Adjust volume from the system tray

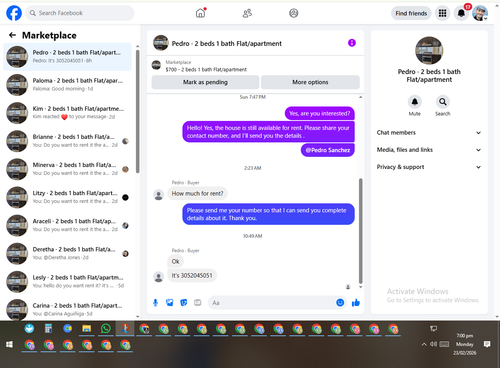[x=434, y=344]
